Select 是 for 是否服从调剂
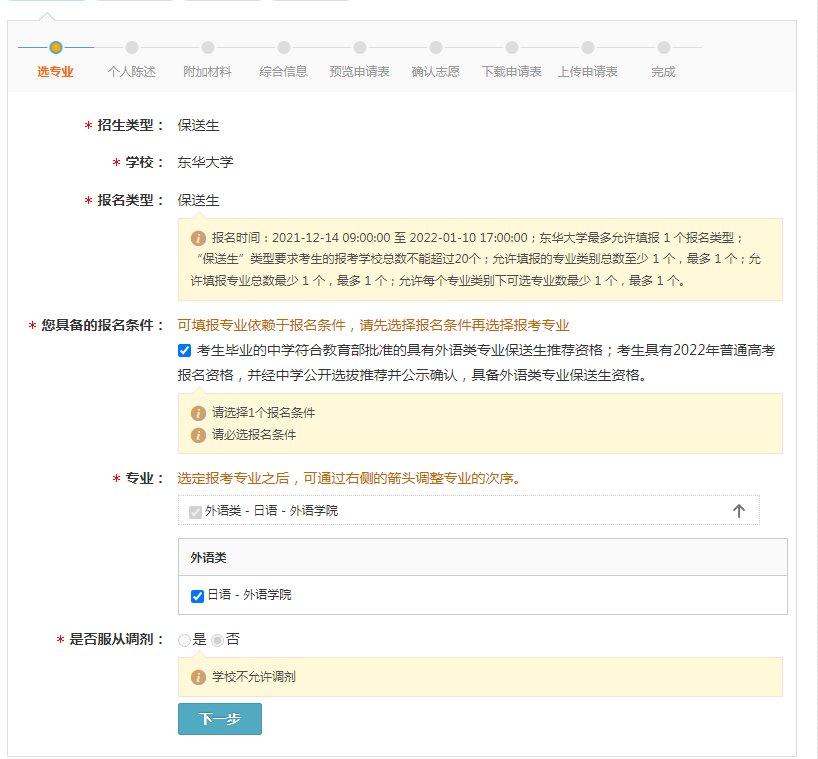 point(184,640)
